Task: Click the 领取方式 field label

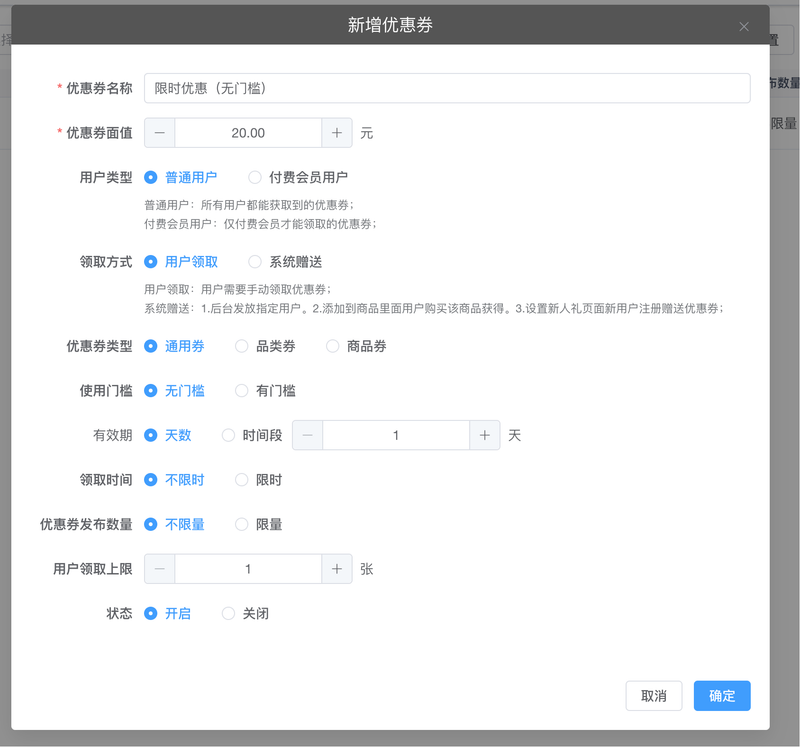Action: [x=106, y=262]
